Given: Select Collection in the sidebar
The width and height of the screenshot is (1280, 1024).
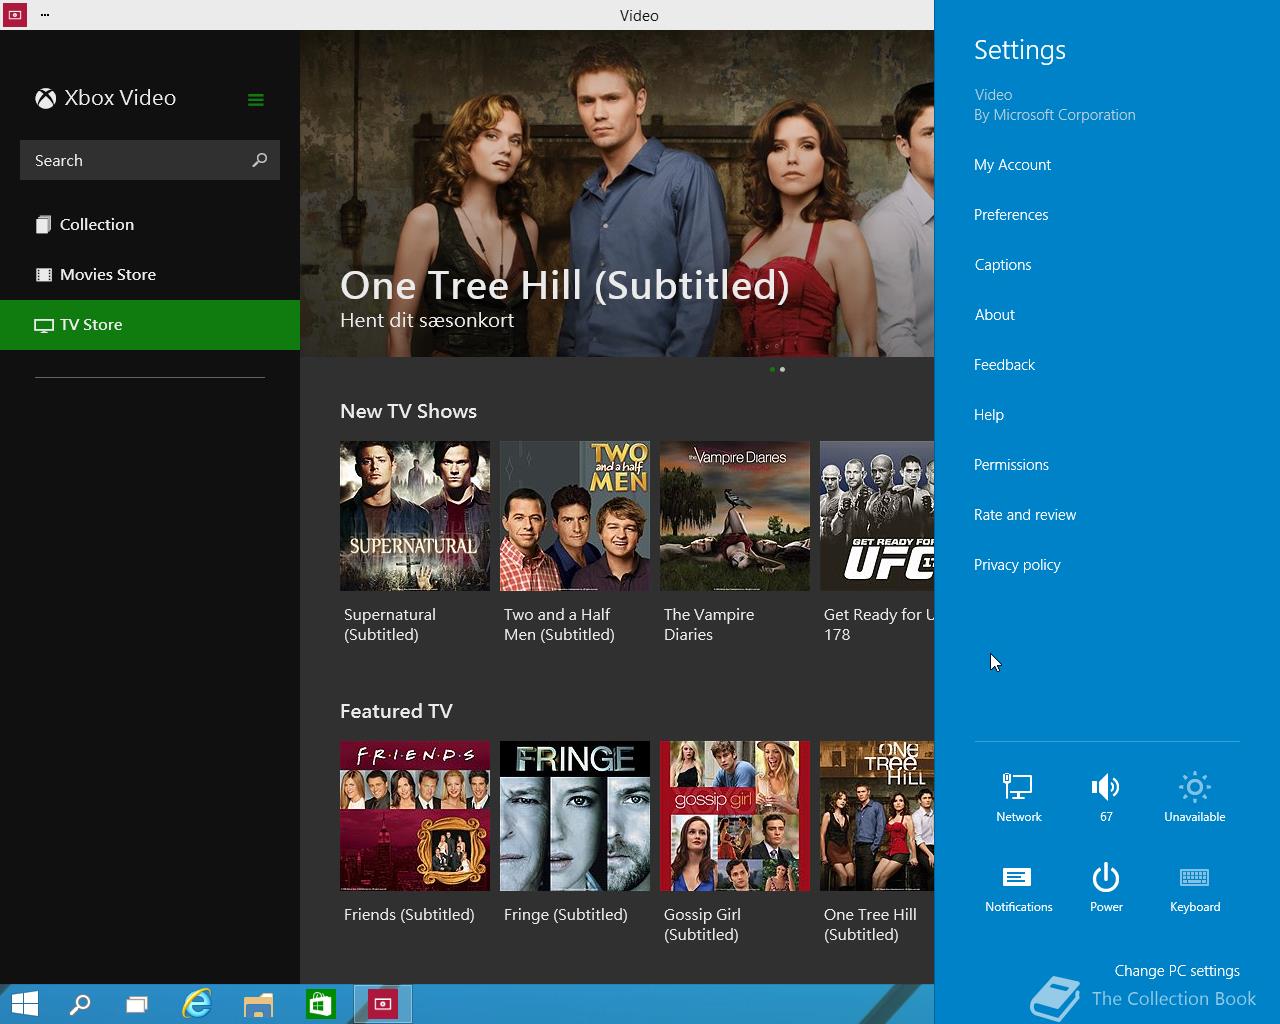Looking at the screenshot, I should click(150, 225).
